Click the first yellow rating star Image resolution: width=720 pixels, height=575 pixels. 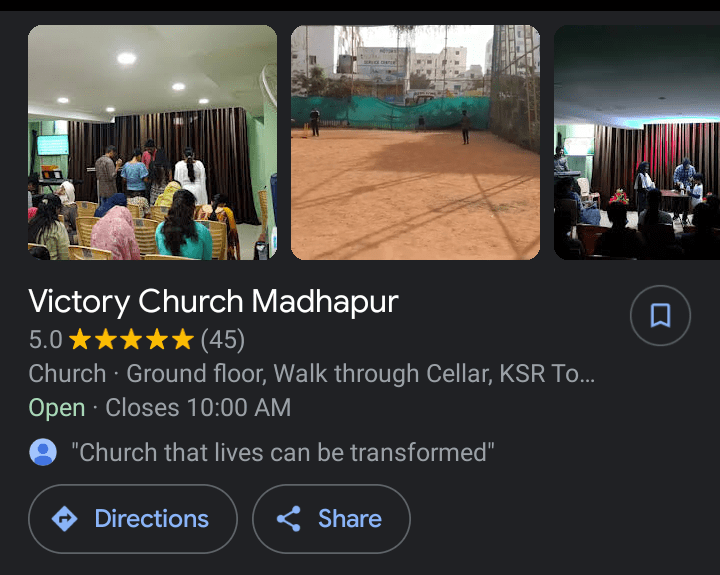point(80,339)
